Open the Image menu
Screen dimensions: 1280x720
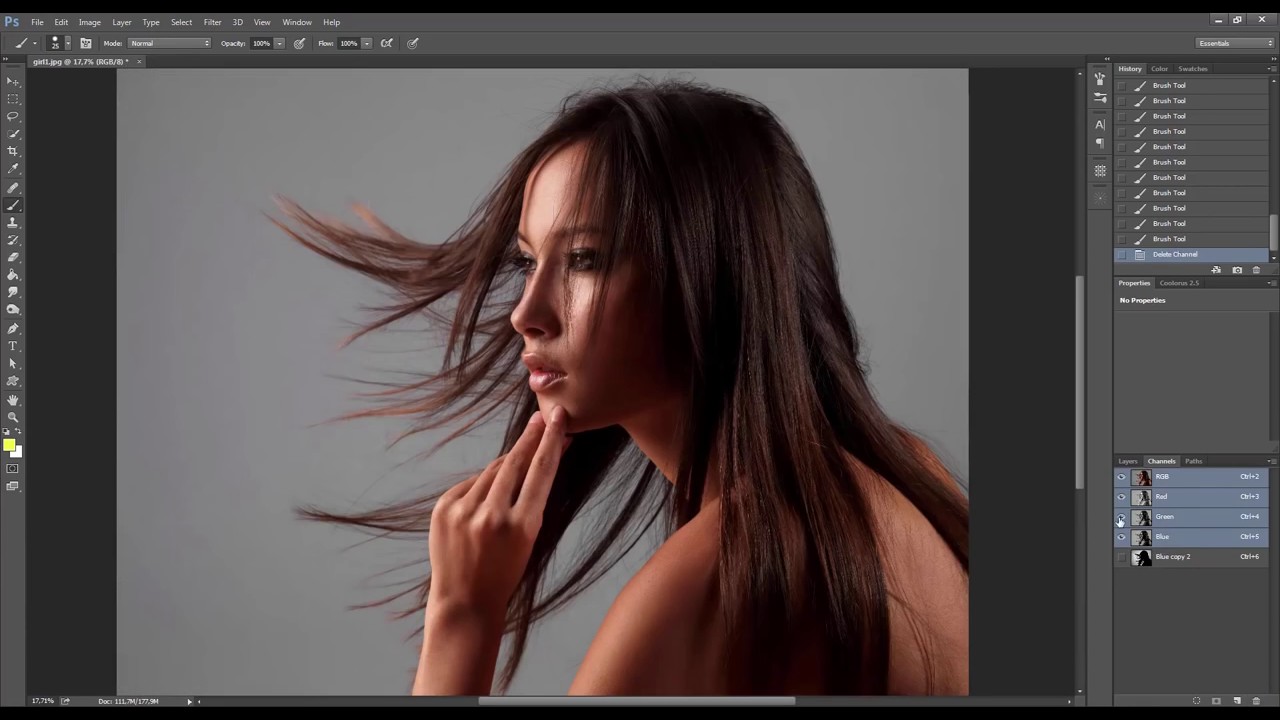point(90,22)
